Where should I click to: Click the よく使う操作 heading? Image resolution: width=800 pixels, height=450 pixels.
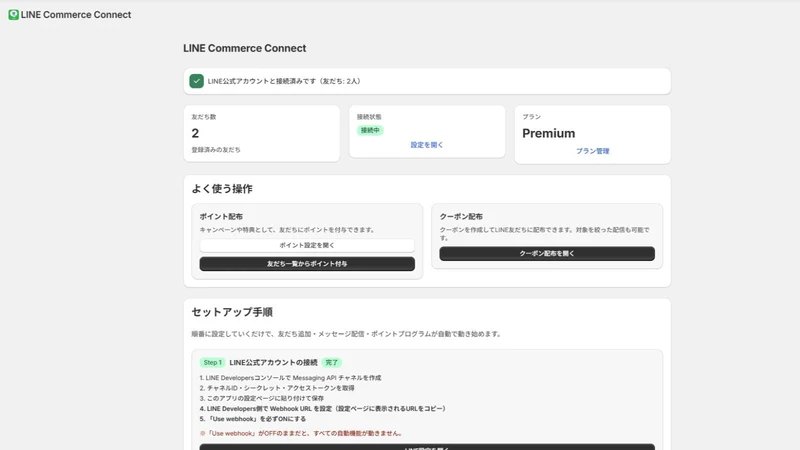222,189
